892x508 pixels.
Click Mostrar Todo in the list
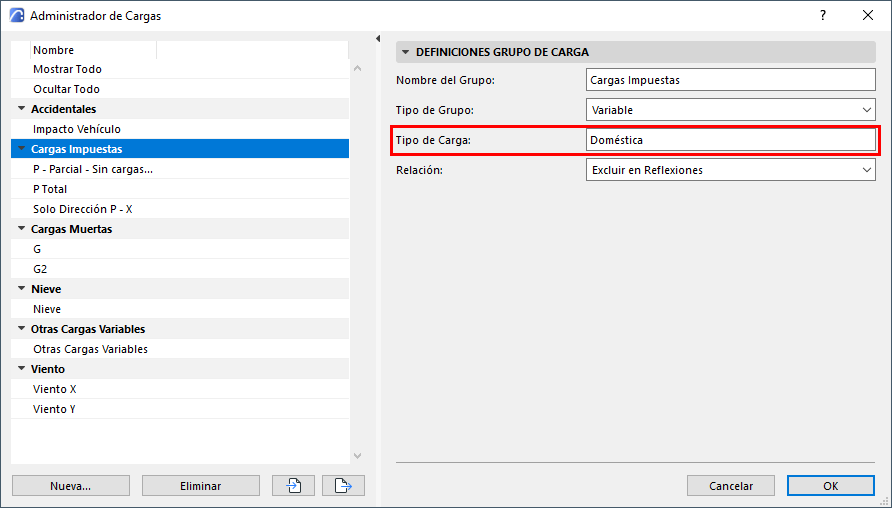pyautogui.click(x=67, y=69)
